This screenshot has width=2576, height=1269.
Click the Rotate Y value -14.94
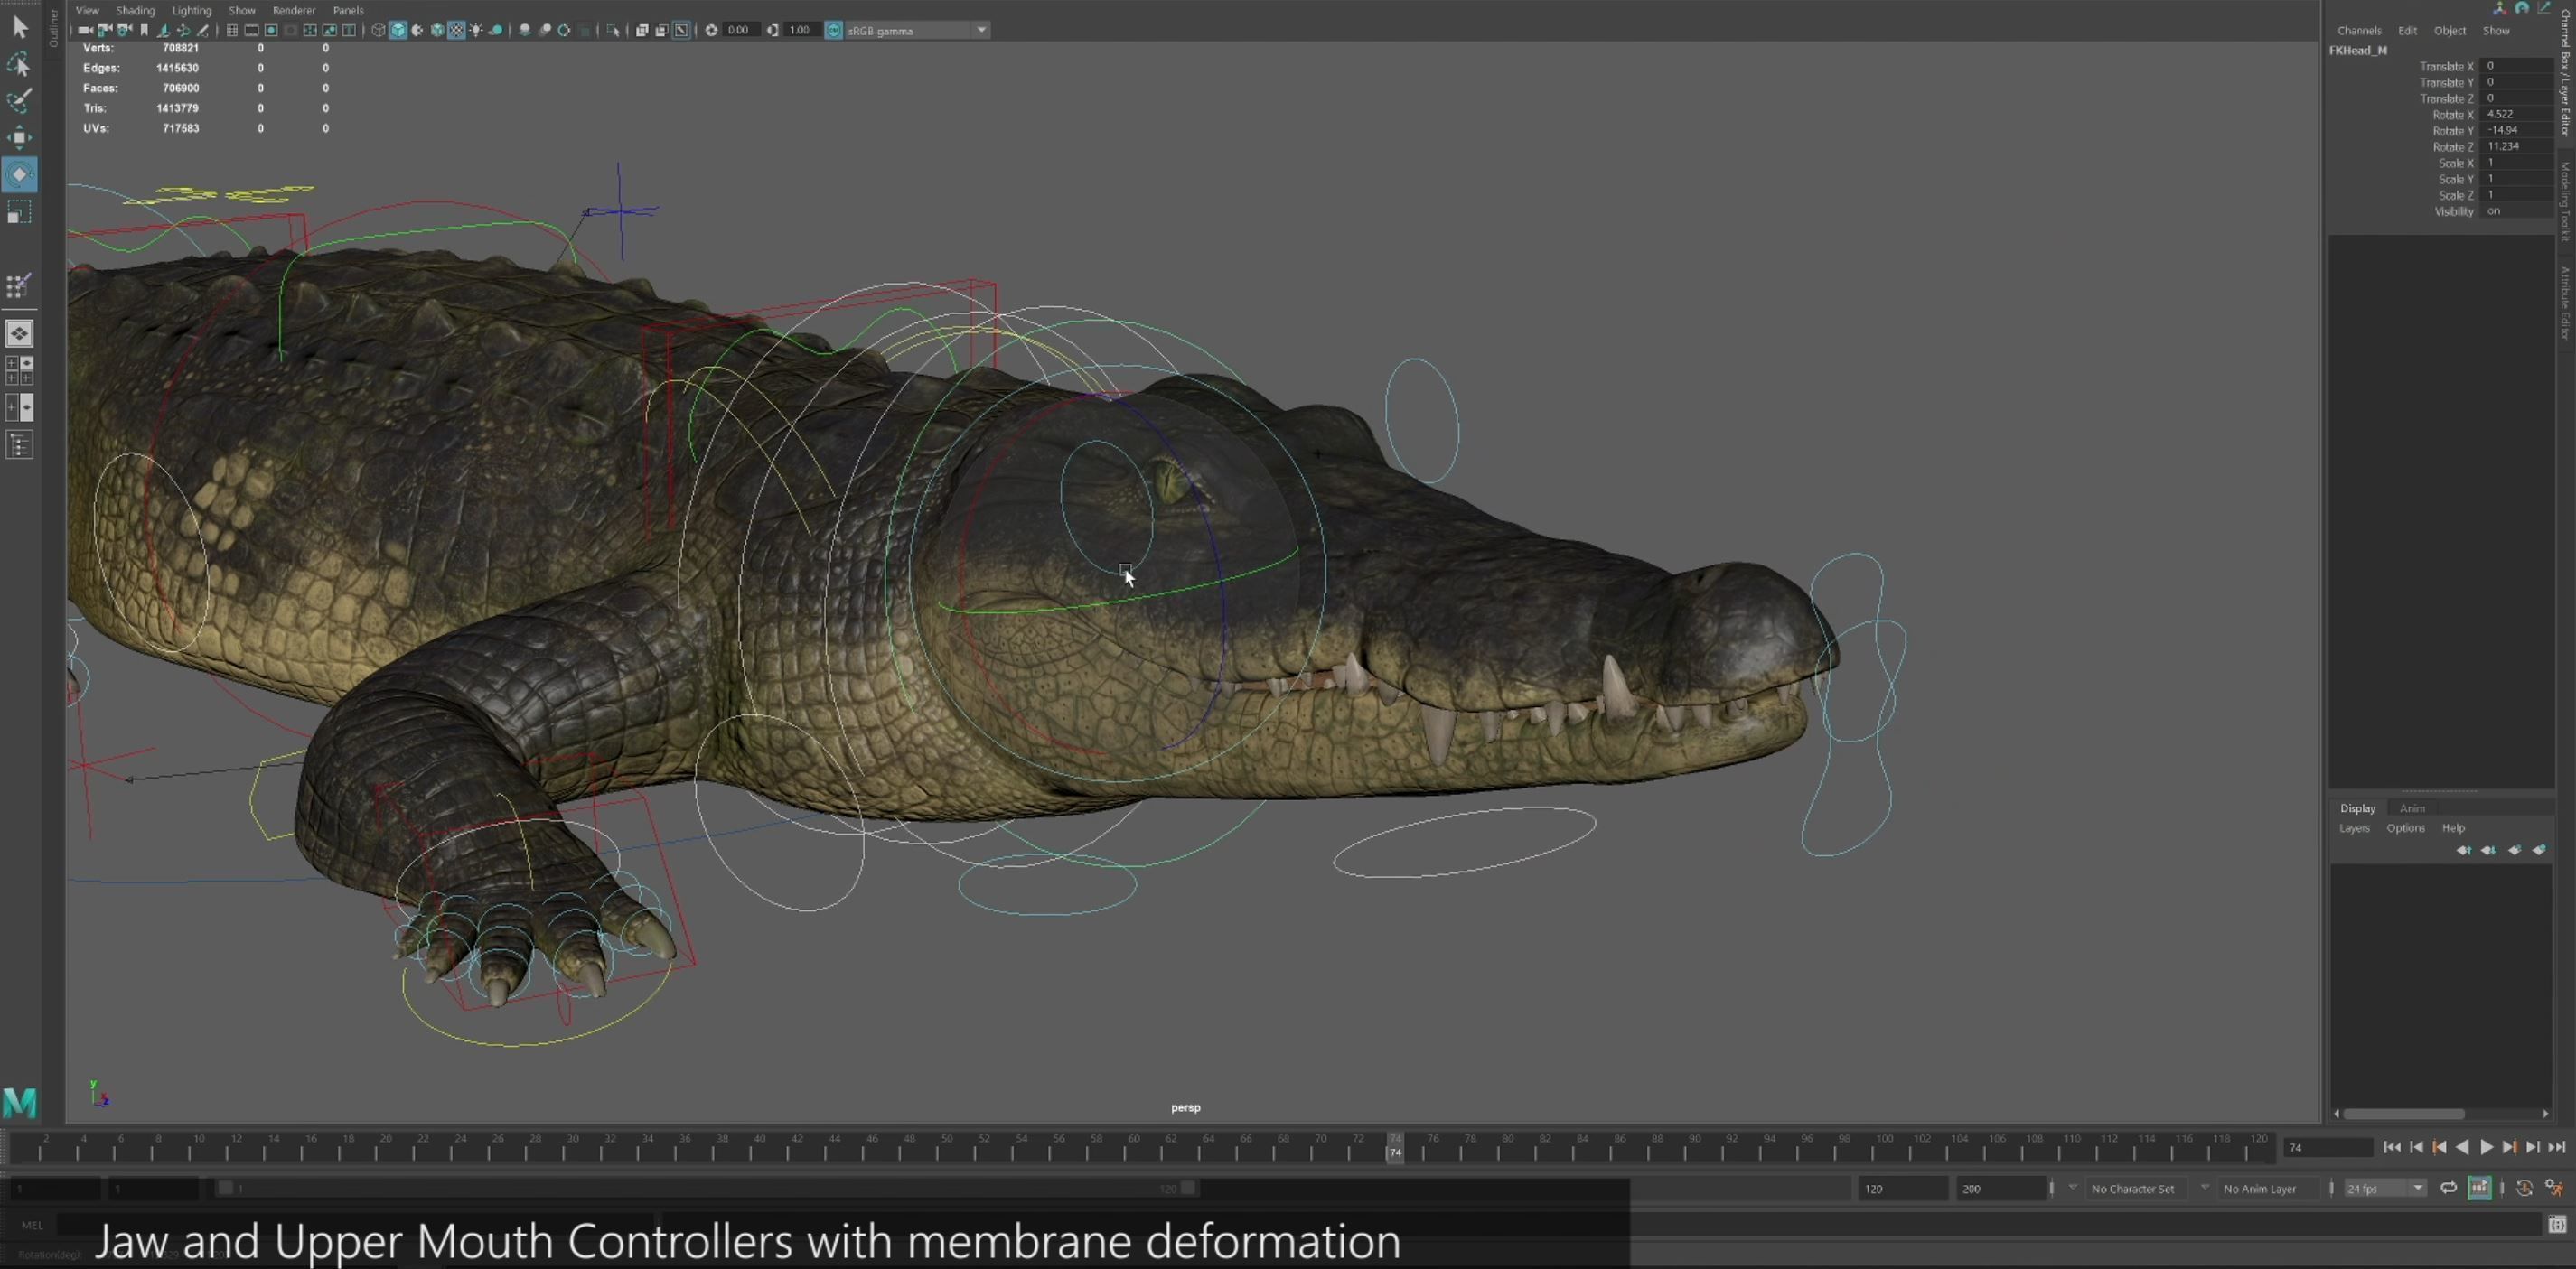pyautogui.click(x=2517, y=130)
